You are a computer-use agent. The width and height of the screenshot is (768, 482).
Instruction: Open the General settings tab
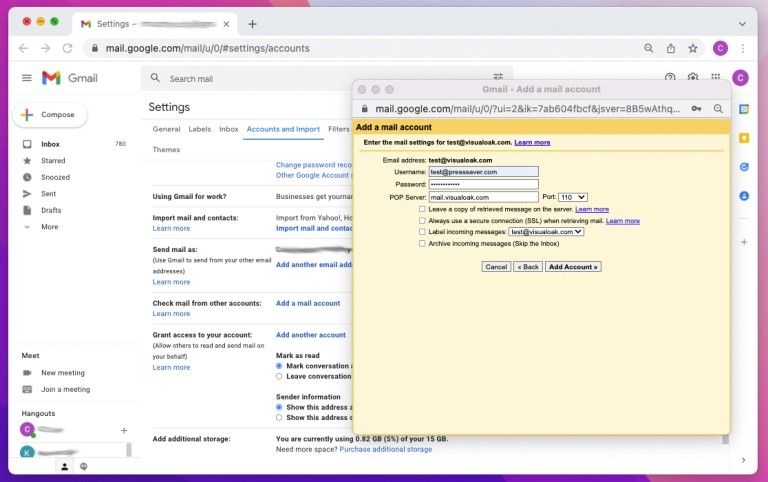(167, 129)
